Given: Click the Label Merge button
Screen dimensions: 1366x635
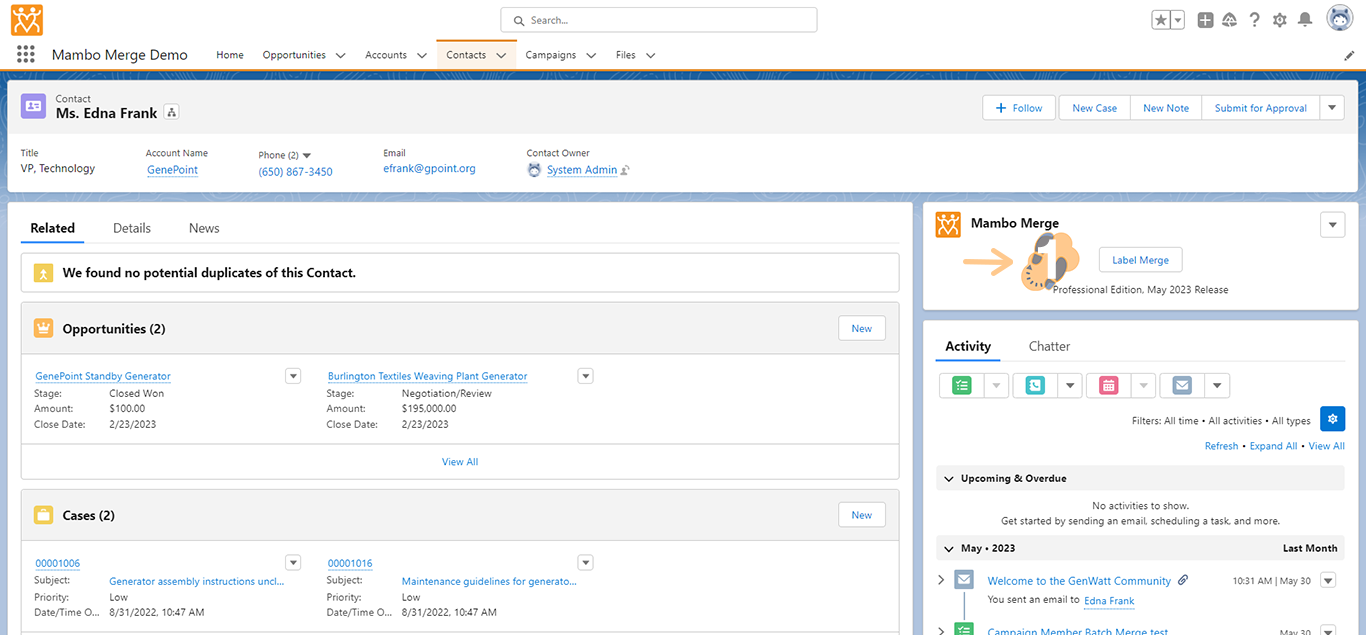Looking at the screenshot, I should click(x=1140, y=260).
